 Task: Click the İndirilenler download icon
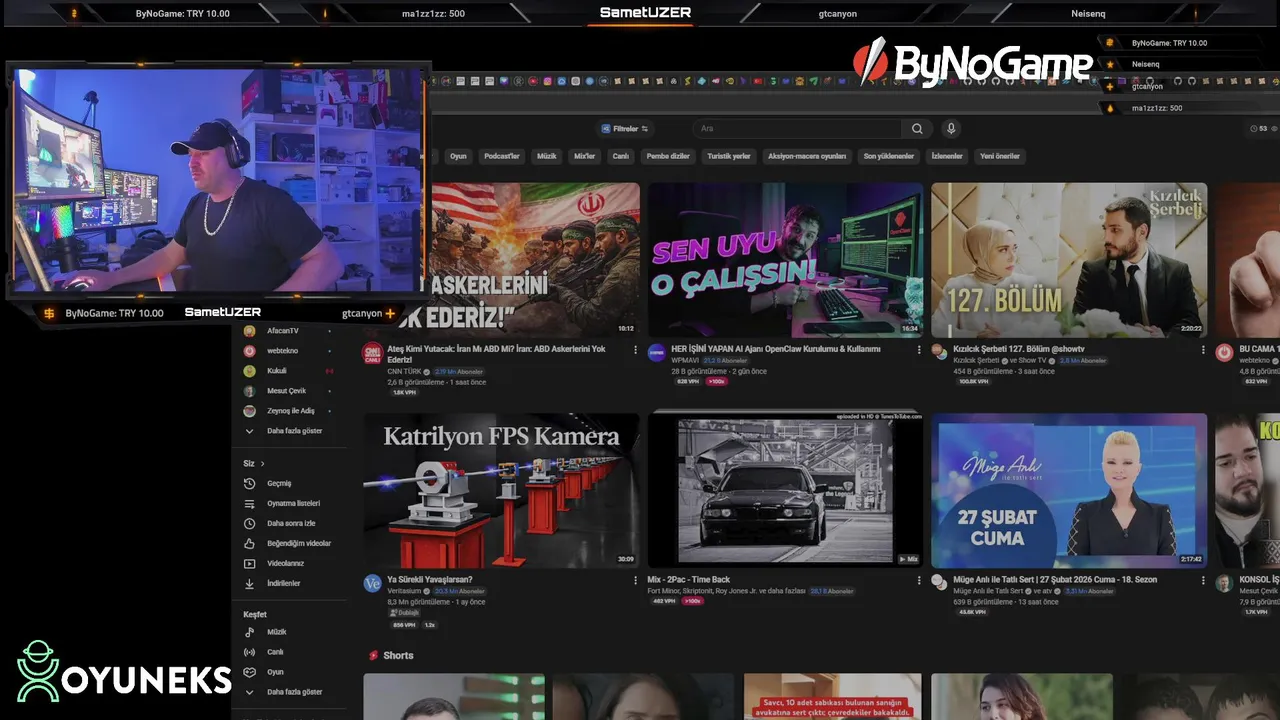click(250, 583)
